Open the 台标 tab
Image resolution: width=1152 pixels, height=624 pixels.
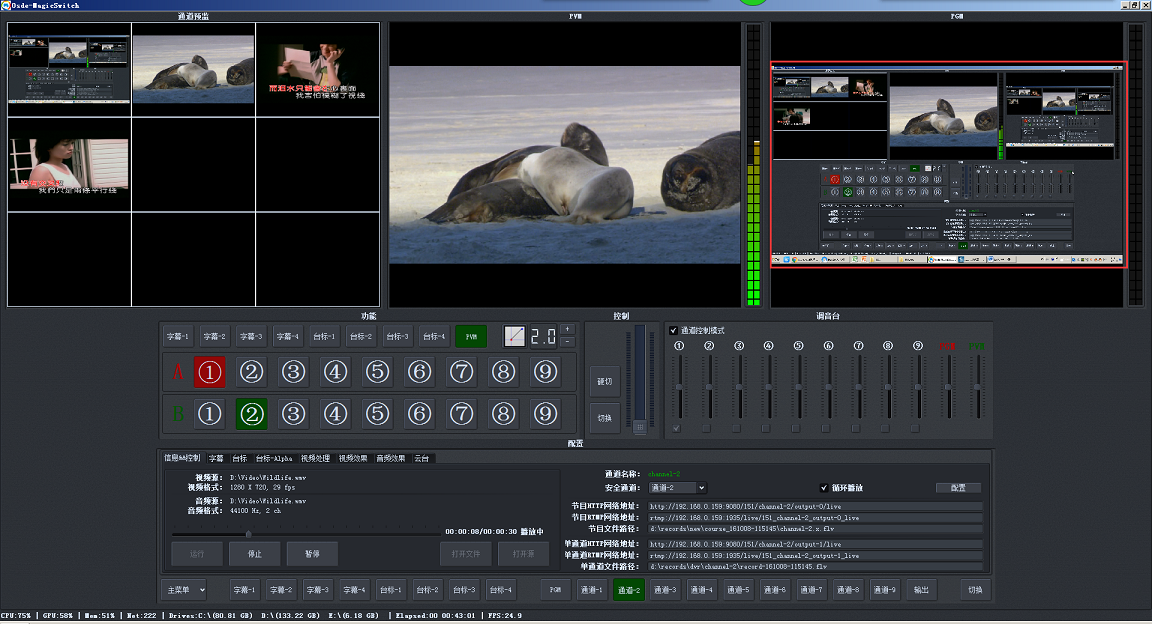(x=240, y=459)
